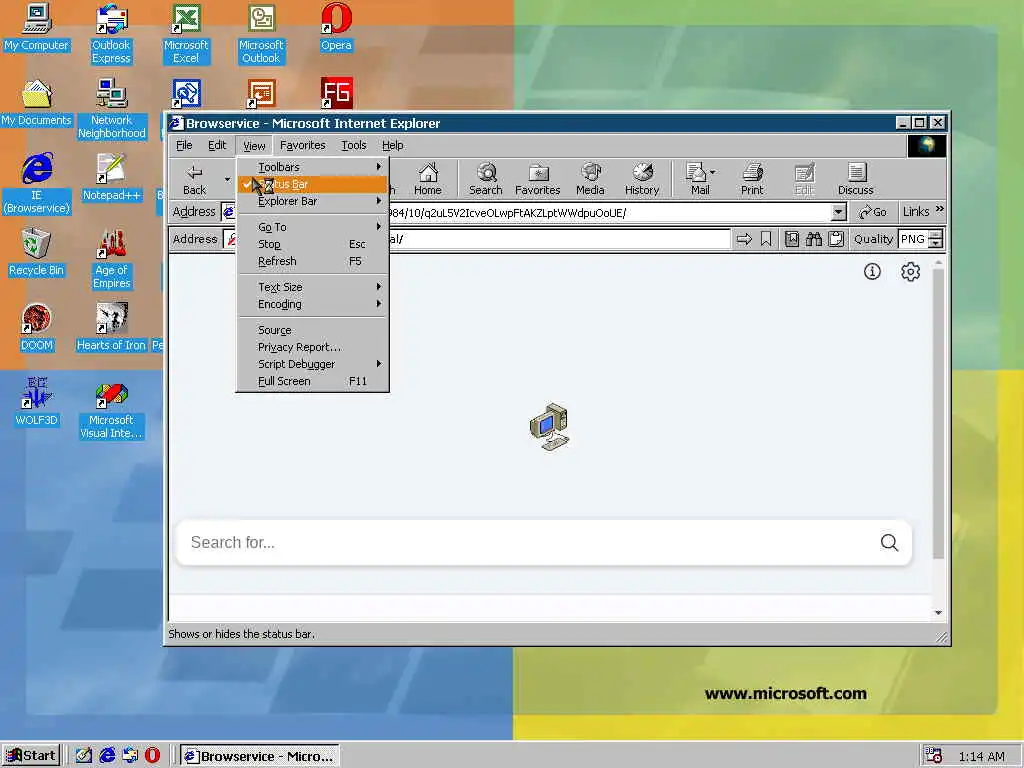Launch Opera from quick launch bar
The image size is (1024, 768).
coord(152,755)
